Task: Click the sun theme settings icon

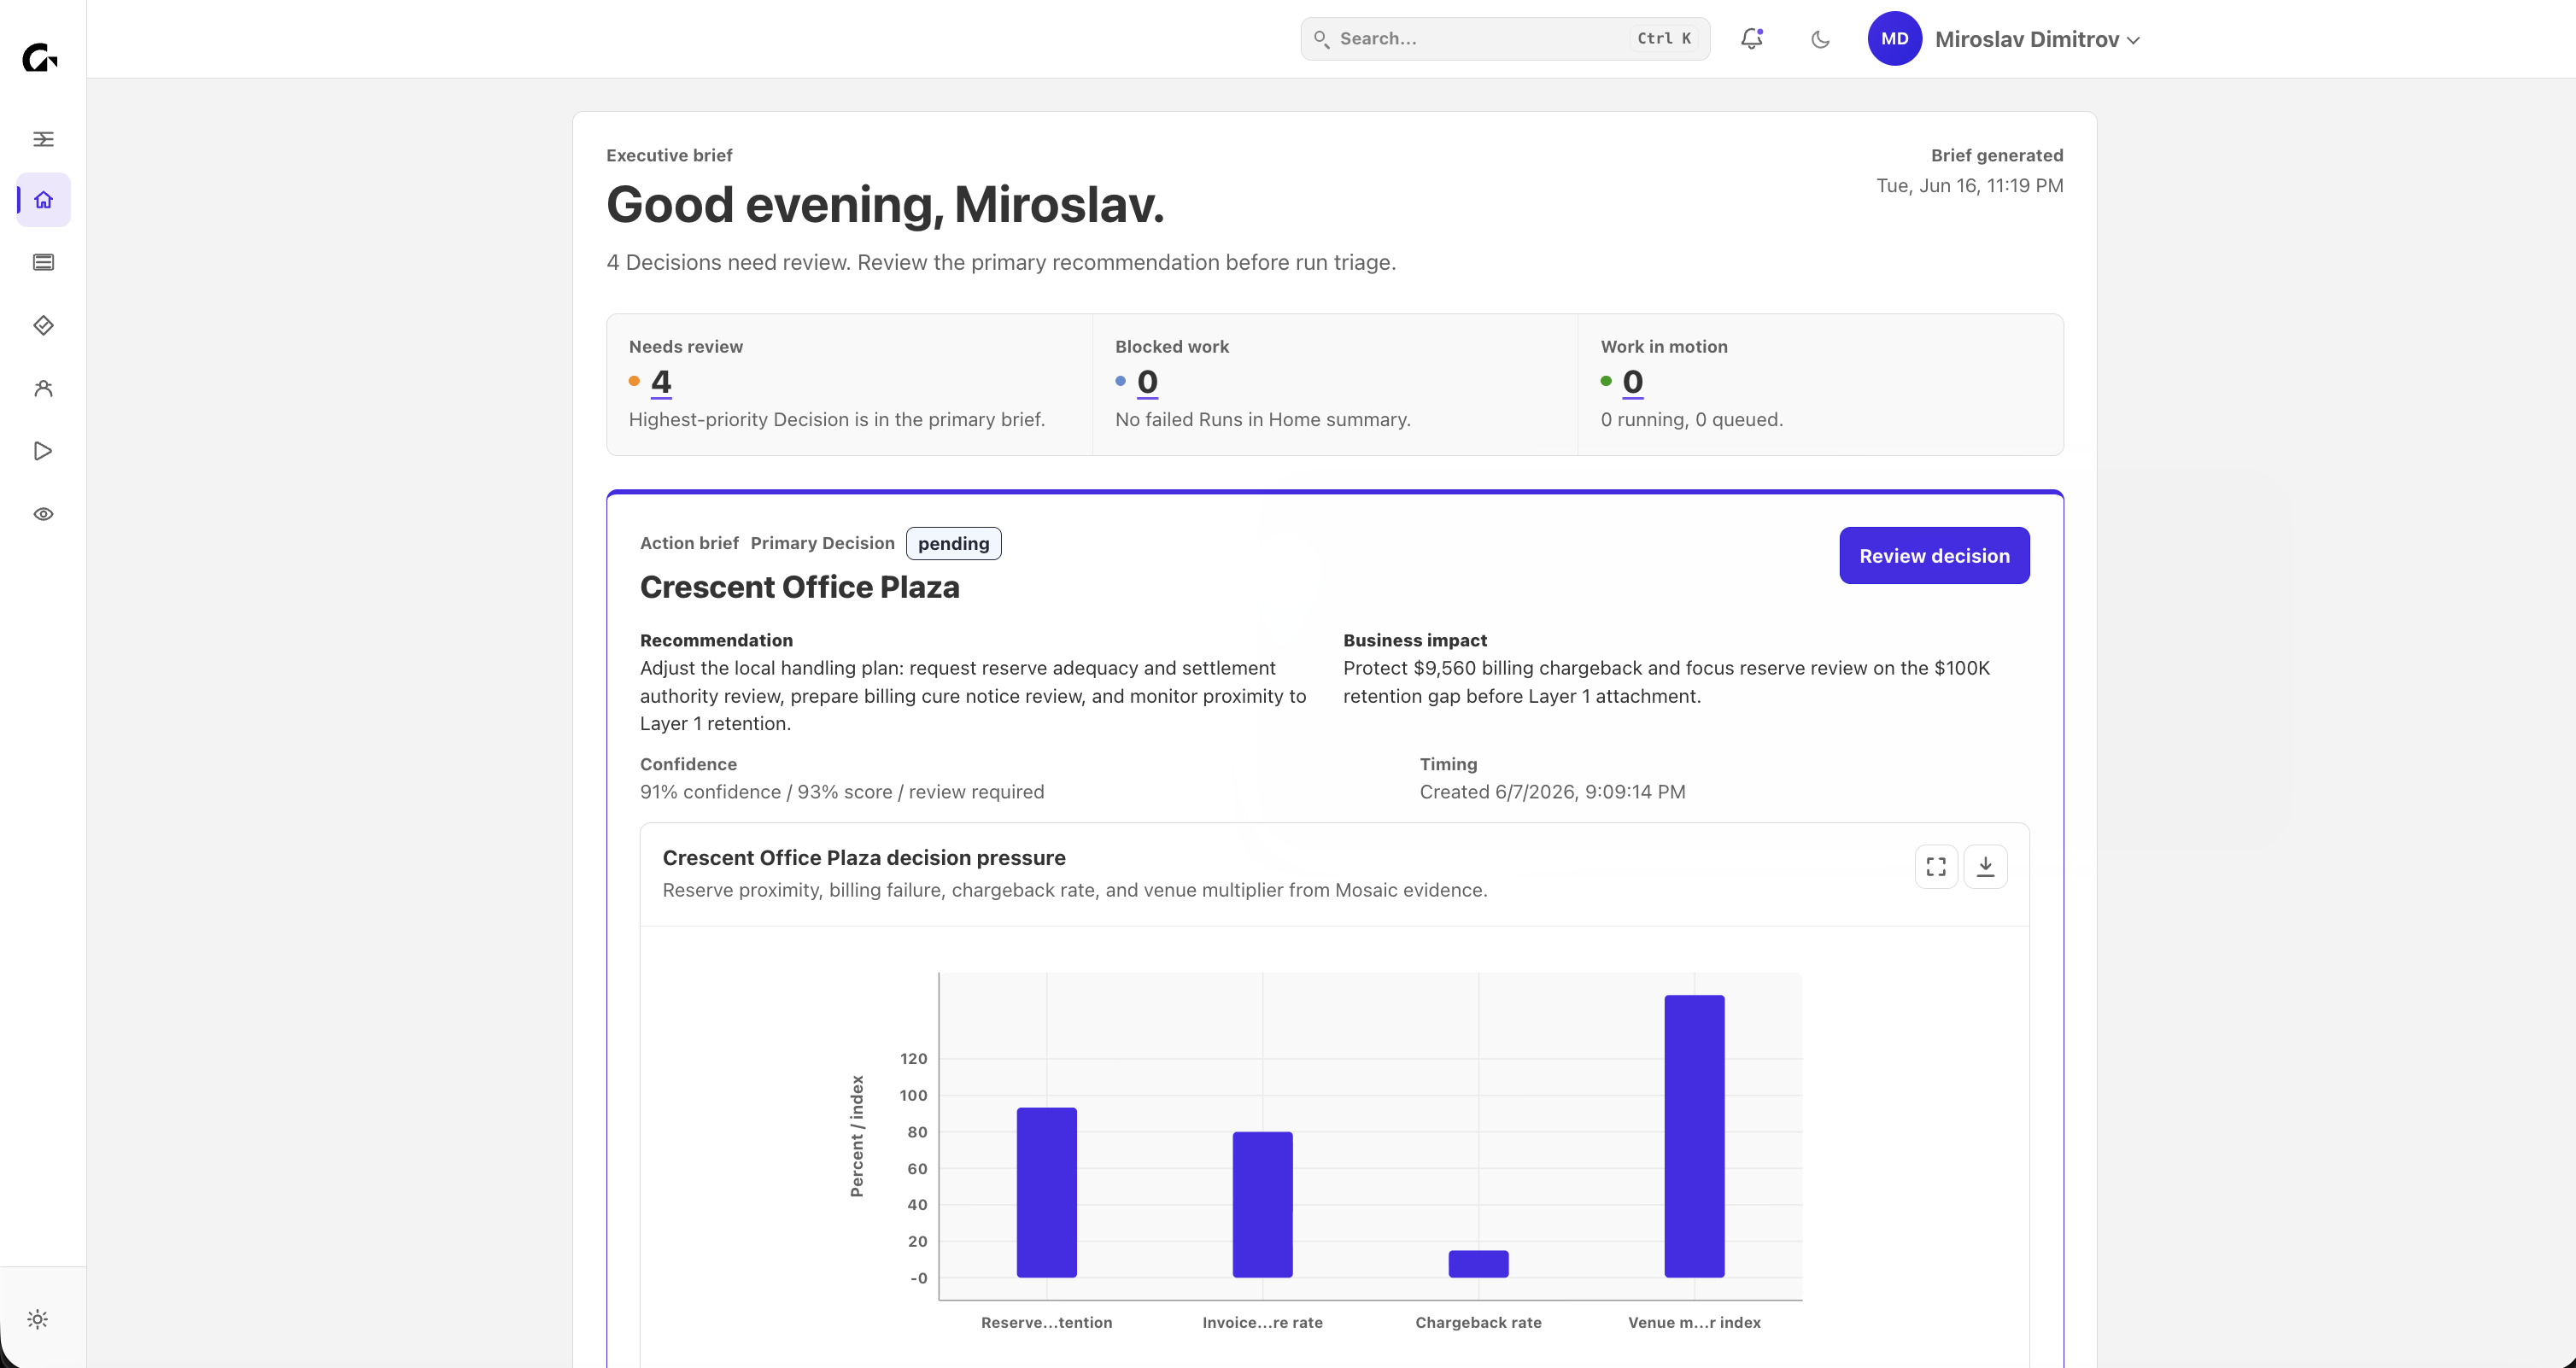Action: 38,1319
